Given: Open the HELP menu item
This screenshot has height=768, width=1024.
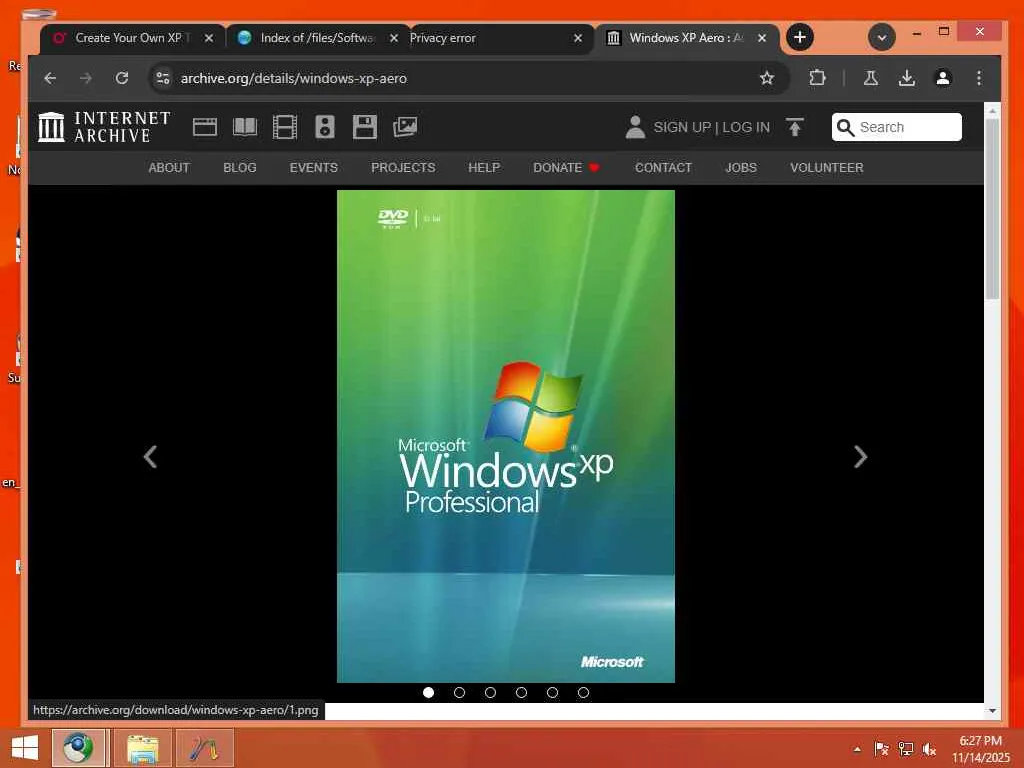Looking at the screenshot, I should pos(484,168).
